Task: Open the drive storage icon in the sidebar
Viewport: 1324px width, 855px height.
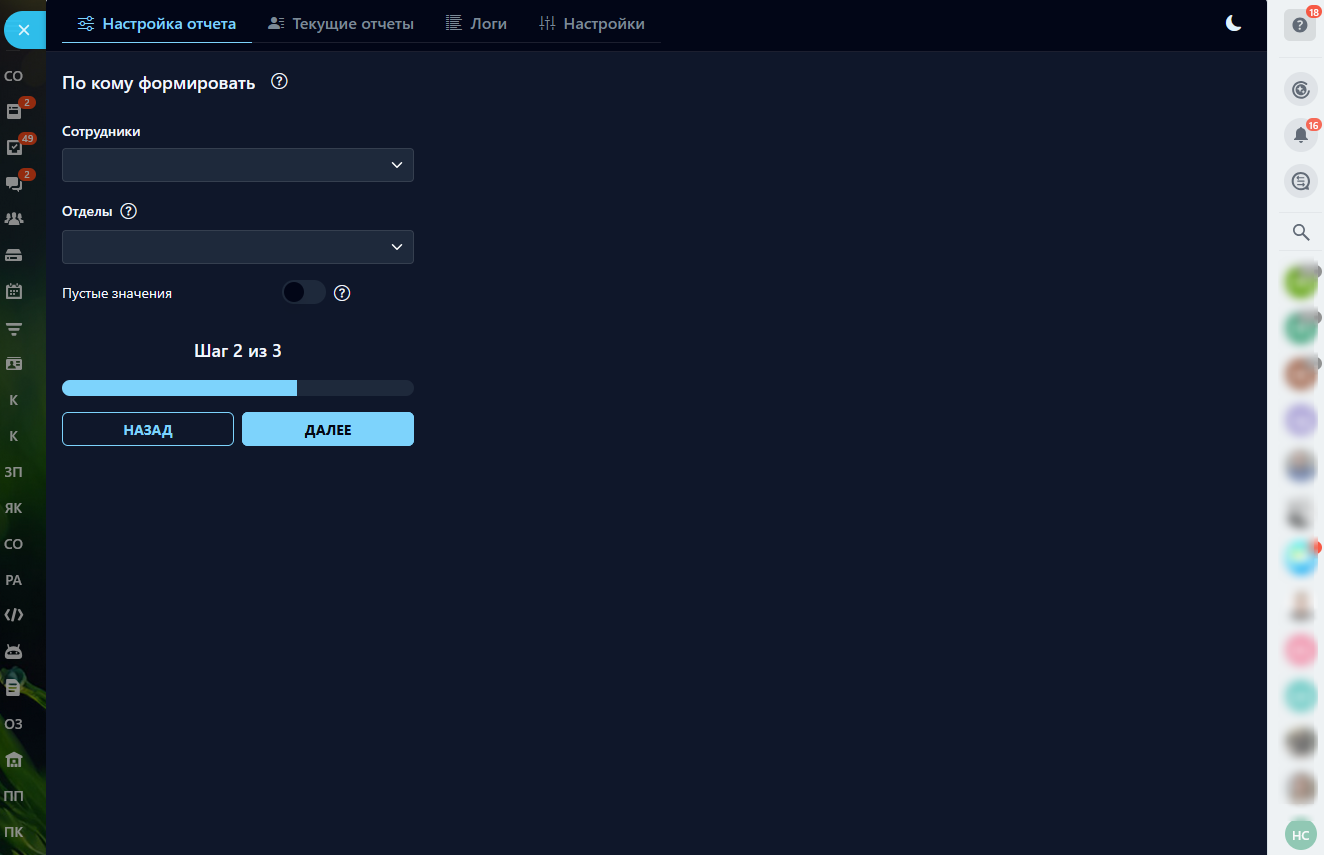Action: tap(14, 255)
